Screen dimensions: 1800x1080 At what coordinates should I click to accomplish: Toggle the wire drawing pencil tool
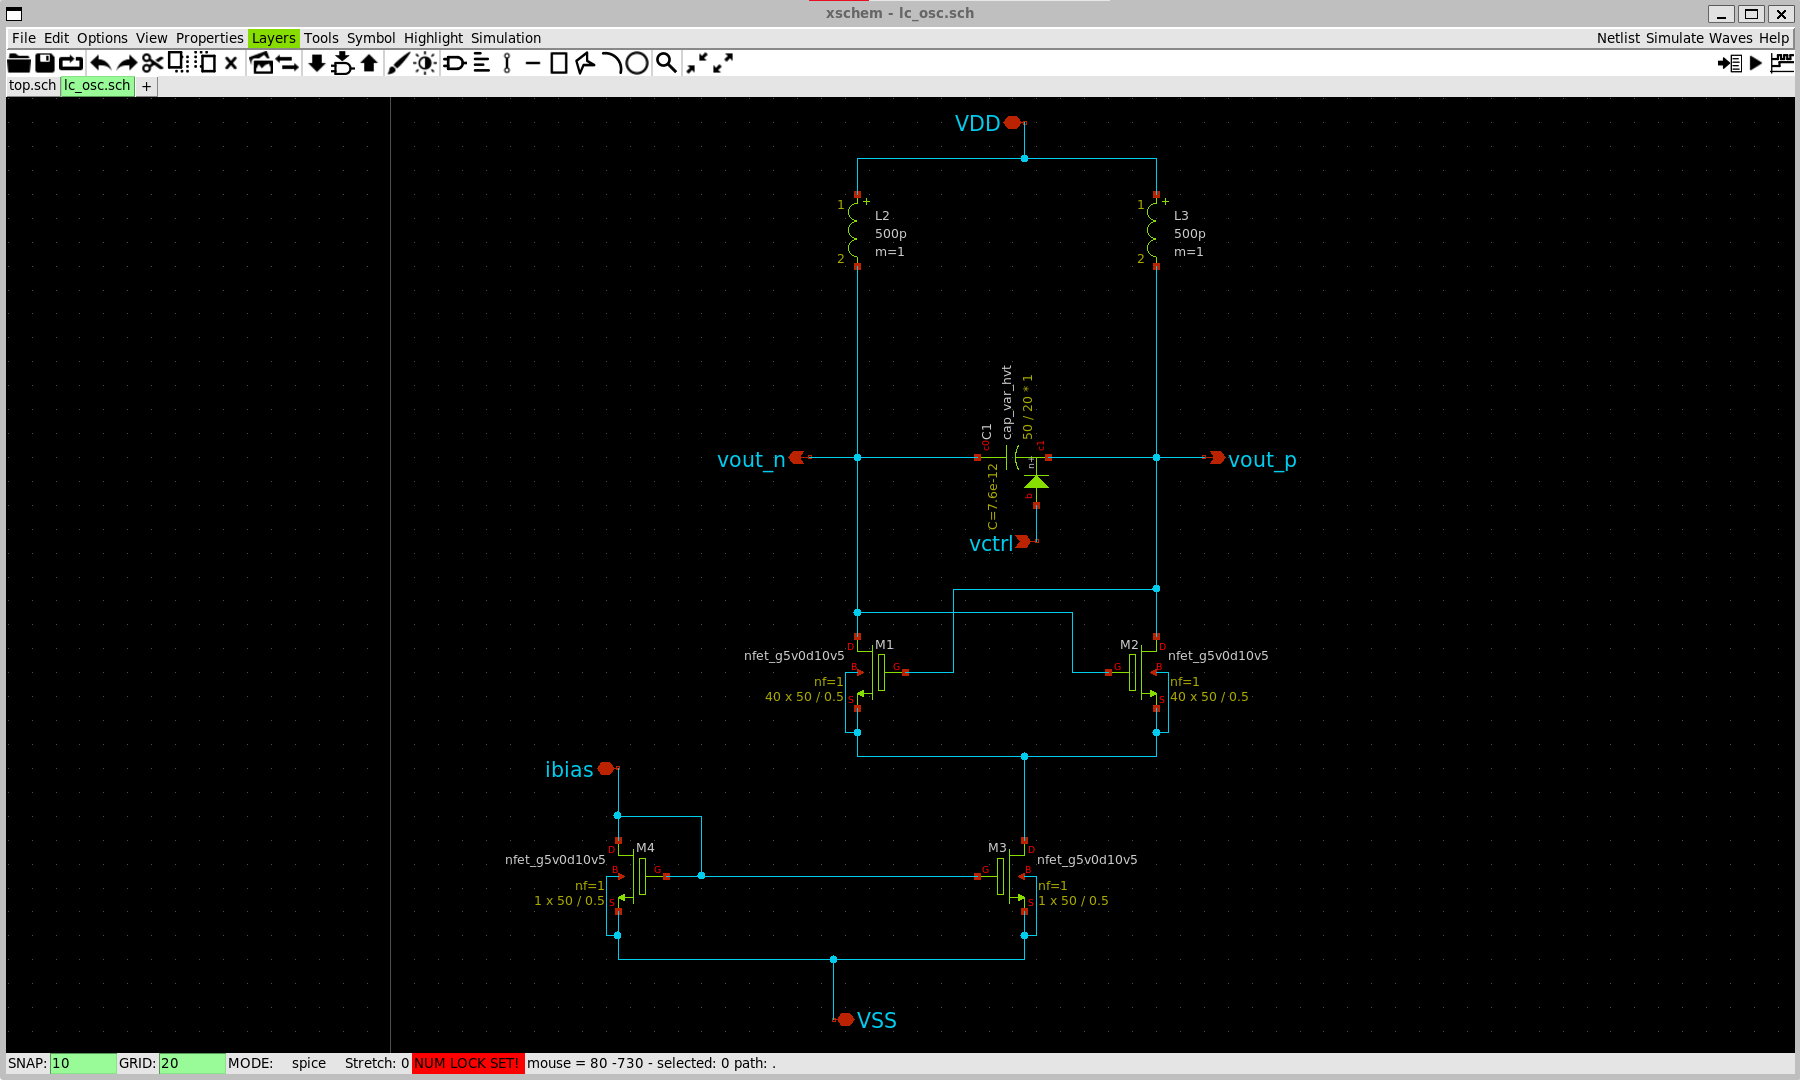pos(397,63)
